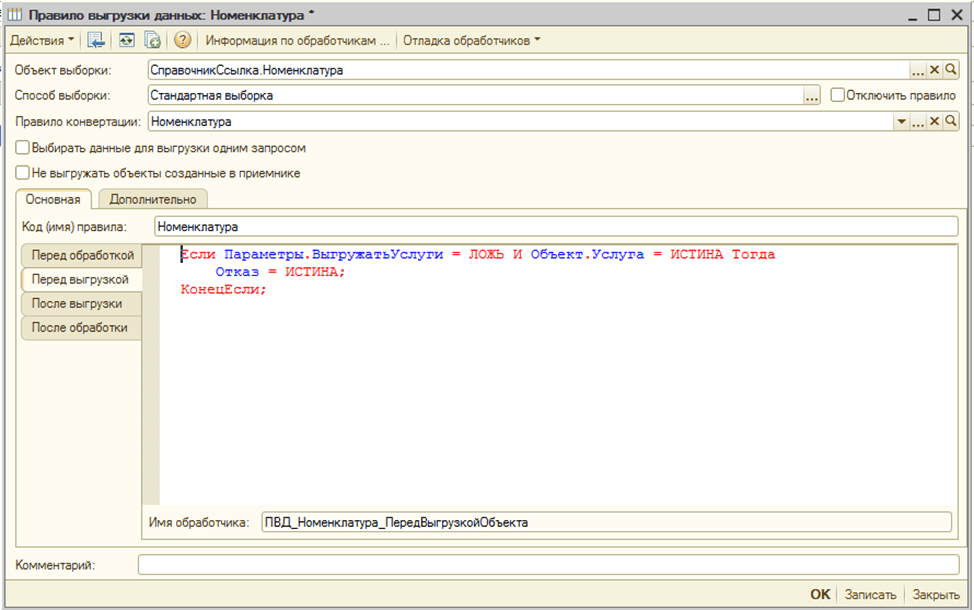
Task: Click the help question mark toolbar icon
Action: 182,41
